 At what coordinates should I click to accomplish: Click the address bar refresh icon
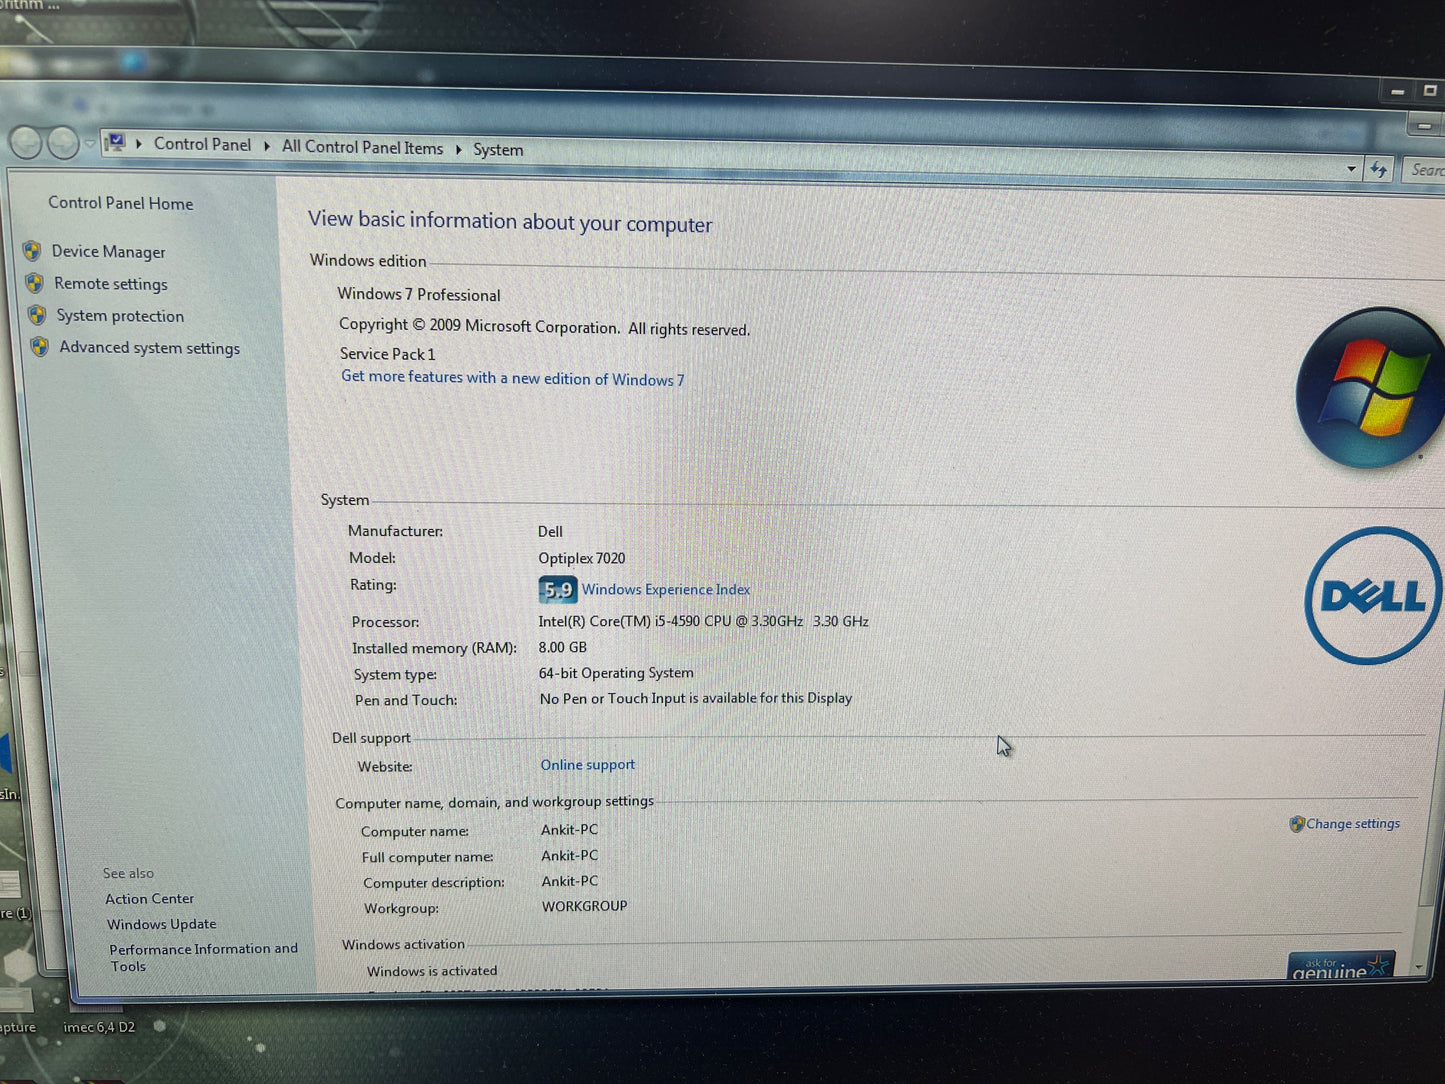[x=1379, y=169]
